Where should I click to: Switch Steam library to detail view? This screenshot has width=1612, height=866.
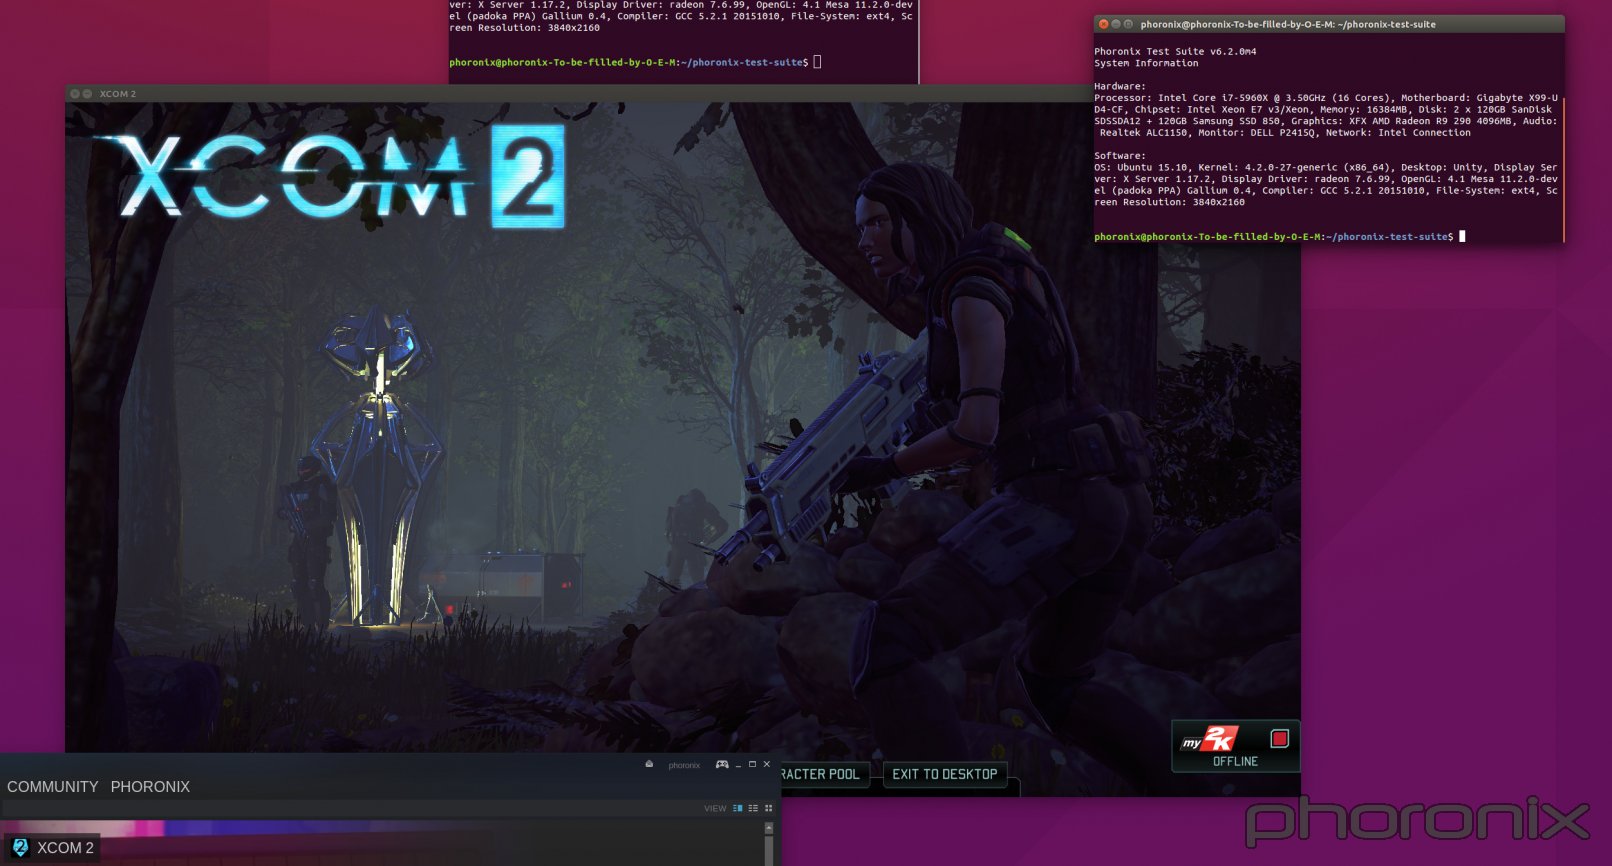coord(738,808)
